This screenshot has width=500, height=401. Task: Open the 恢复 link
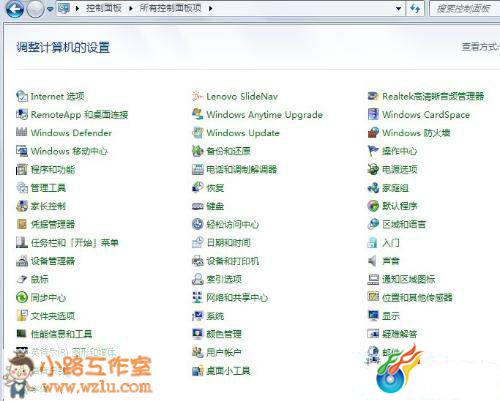pyautogui.click(x=215, y=188)
